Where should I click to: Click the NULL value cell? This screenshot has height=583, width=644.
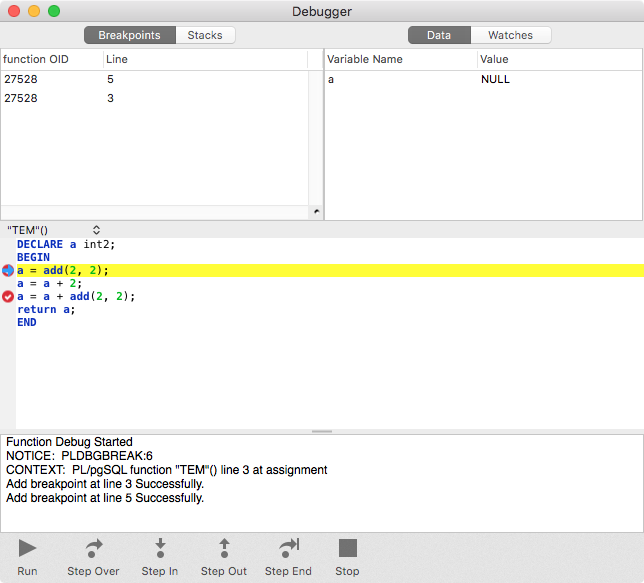pos(495,79)
